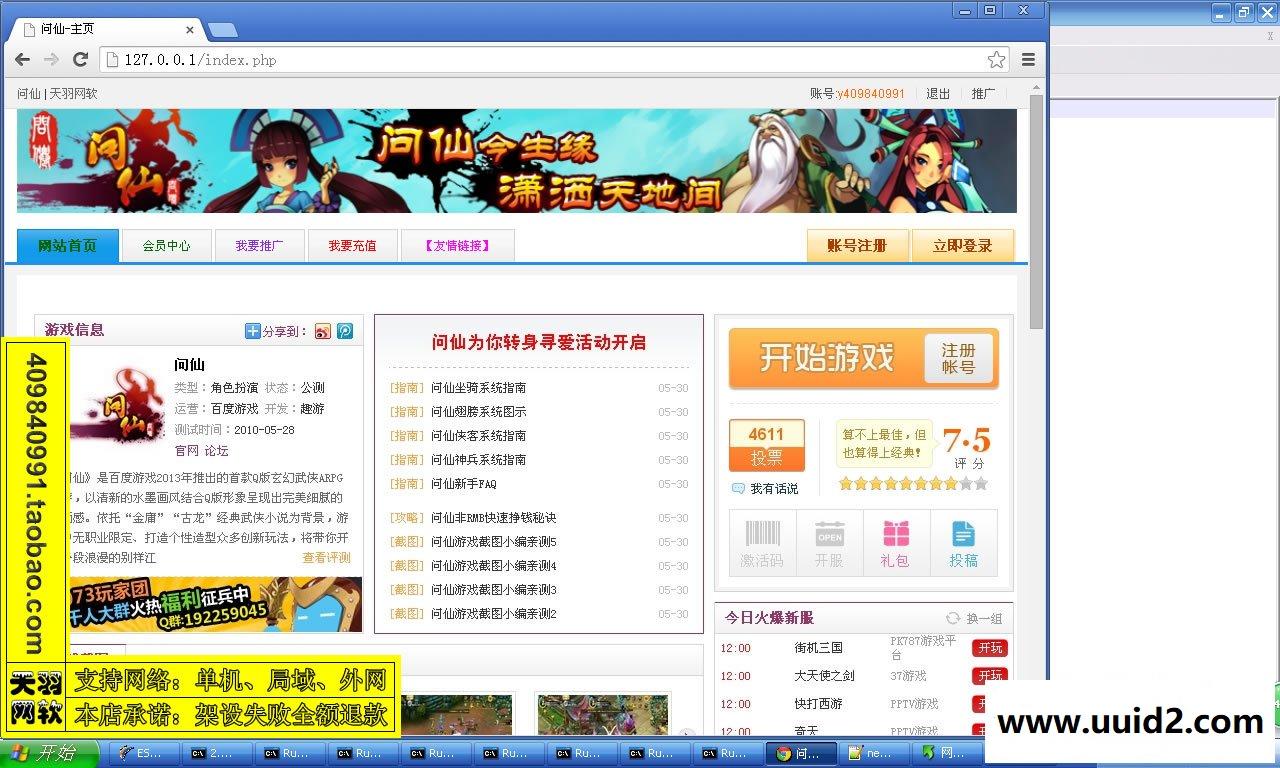
Task: Reload the page via refresh icon
Action: point(81,59)
